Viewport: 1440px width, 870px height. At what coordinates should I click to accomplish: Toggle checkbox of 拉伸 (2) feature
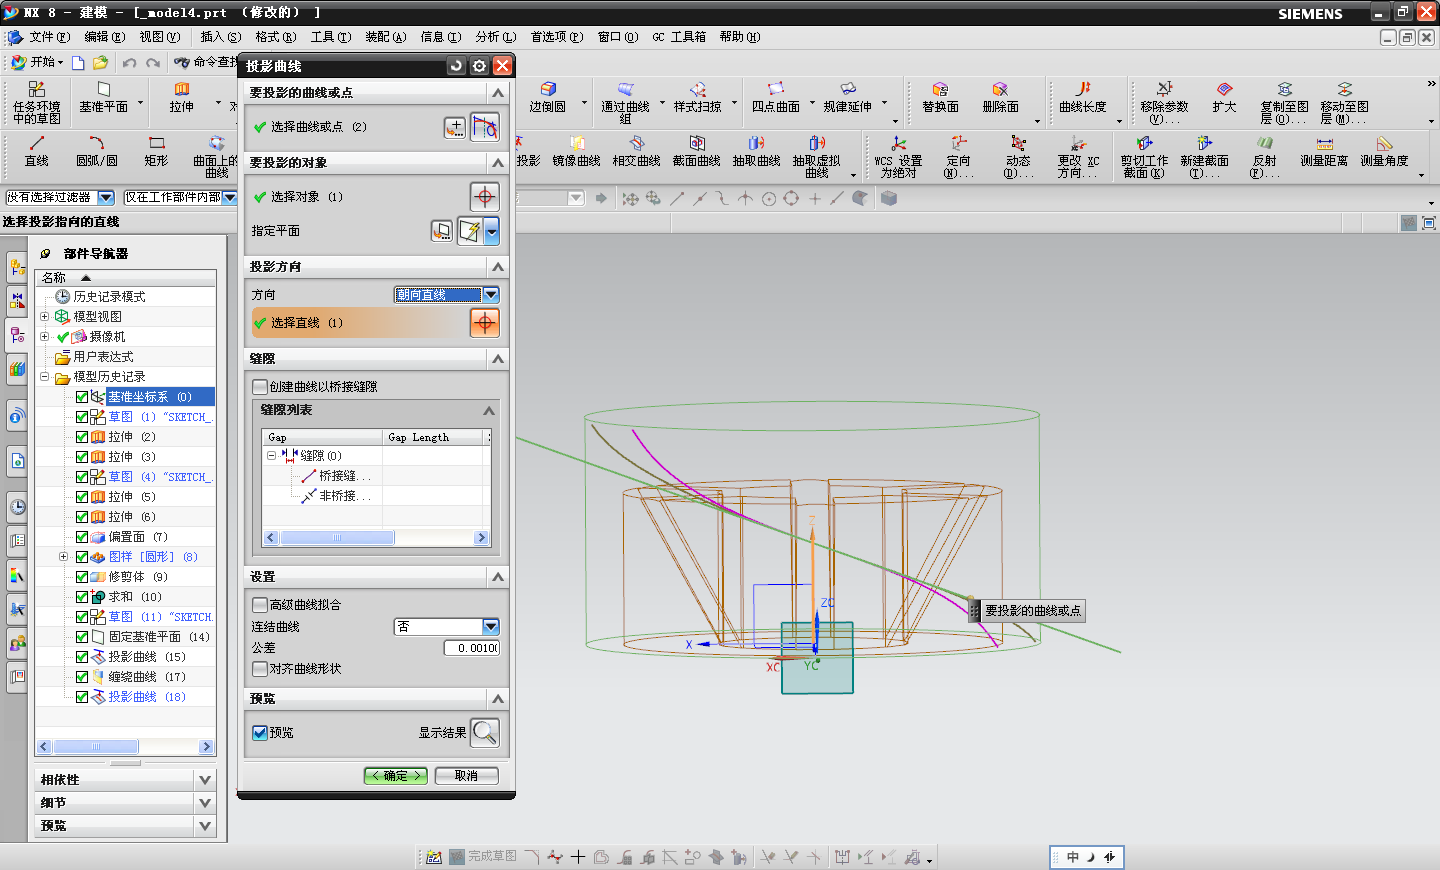[82, 437]
